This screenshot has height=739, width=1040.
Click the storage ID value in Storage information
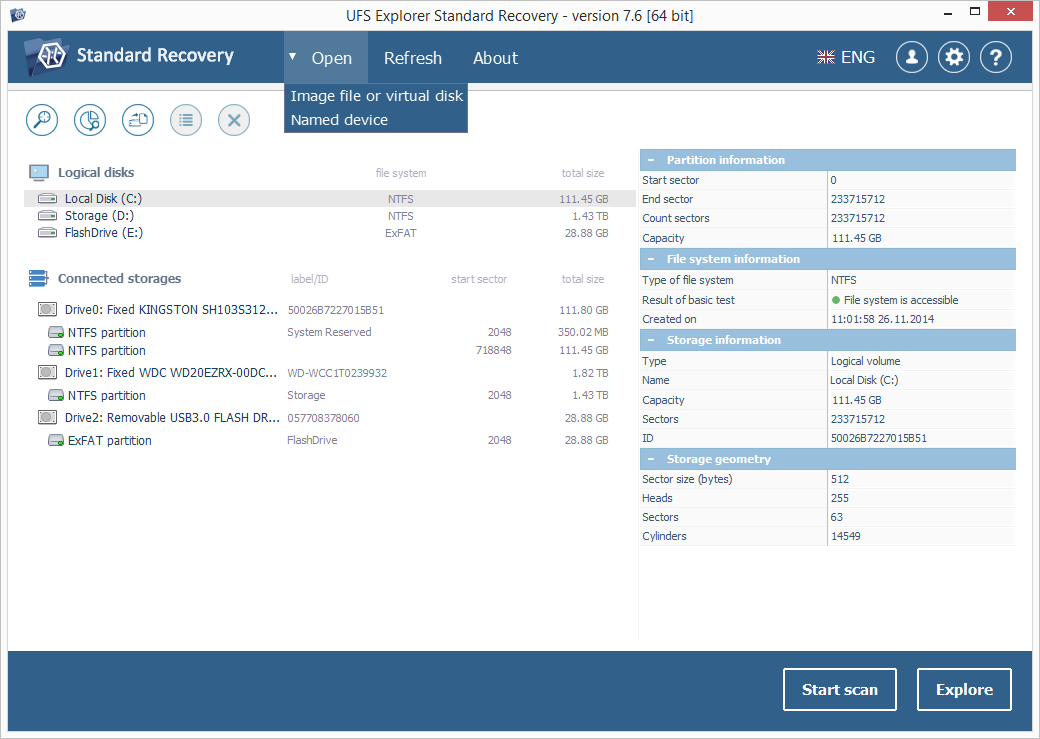pos(879,438)
